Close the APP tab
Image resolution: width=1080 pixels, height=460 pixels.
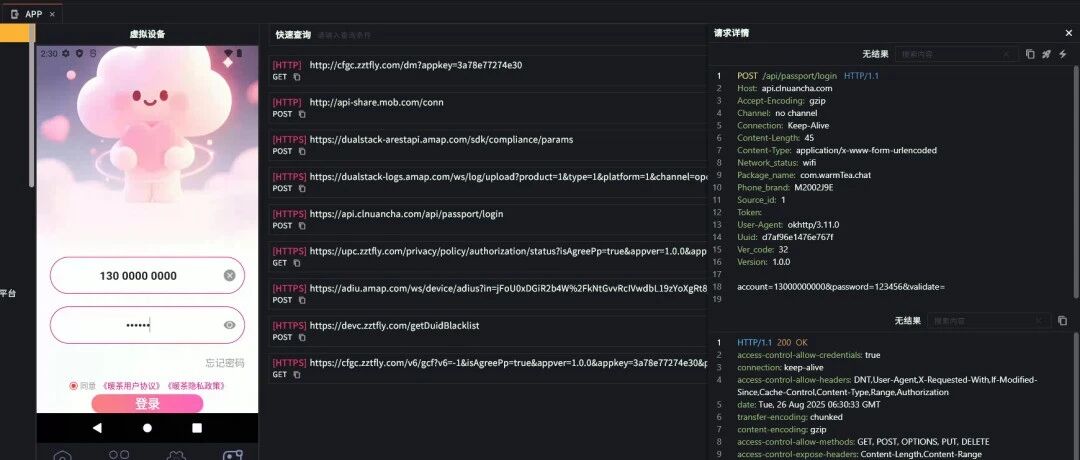point(52,14)
